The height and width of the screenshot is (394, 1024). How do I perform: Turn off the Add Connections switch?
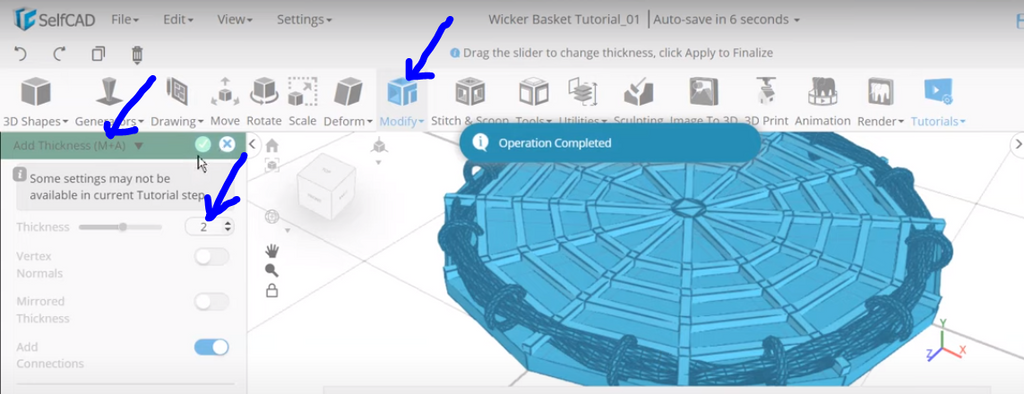click(212, 347)
